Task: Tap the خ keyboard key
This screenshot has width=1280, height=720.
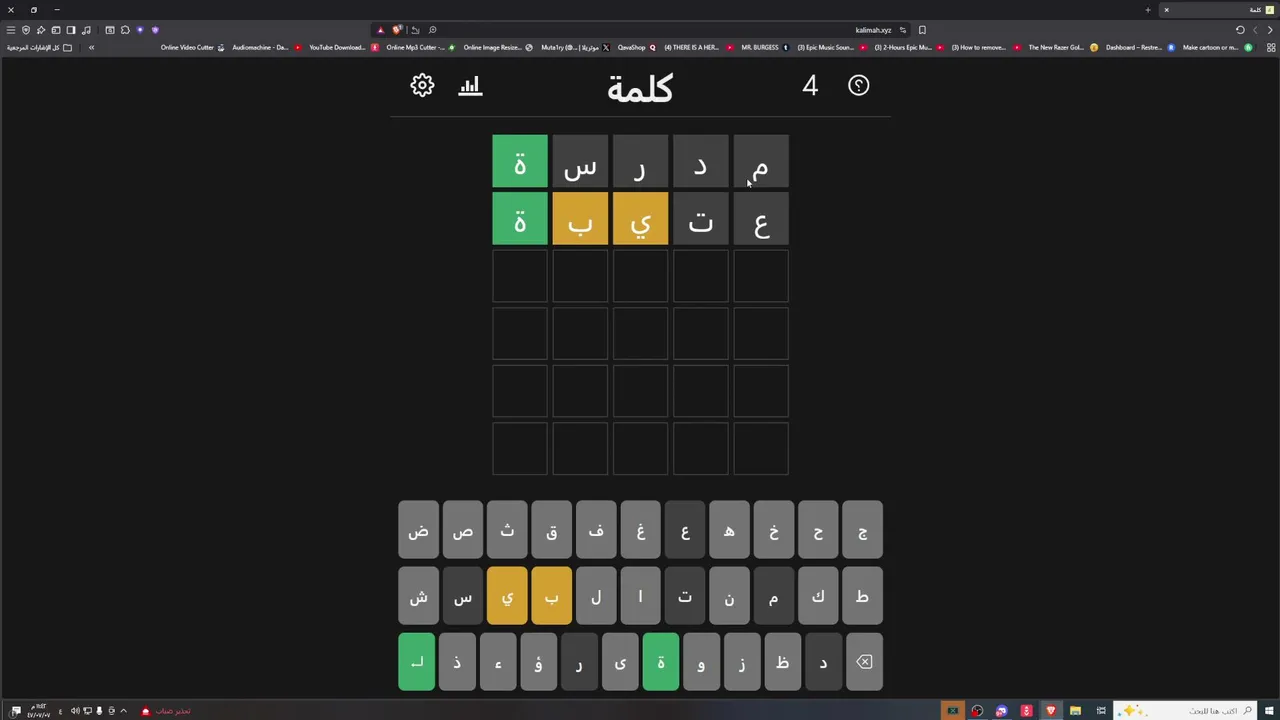Action: [774, 531]
